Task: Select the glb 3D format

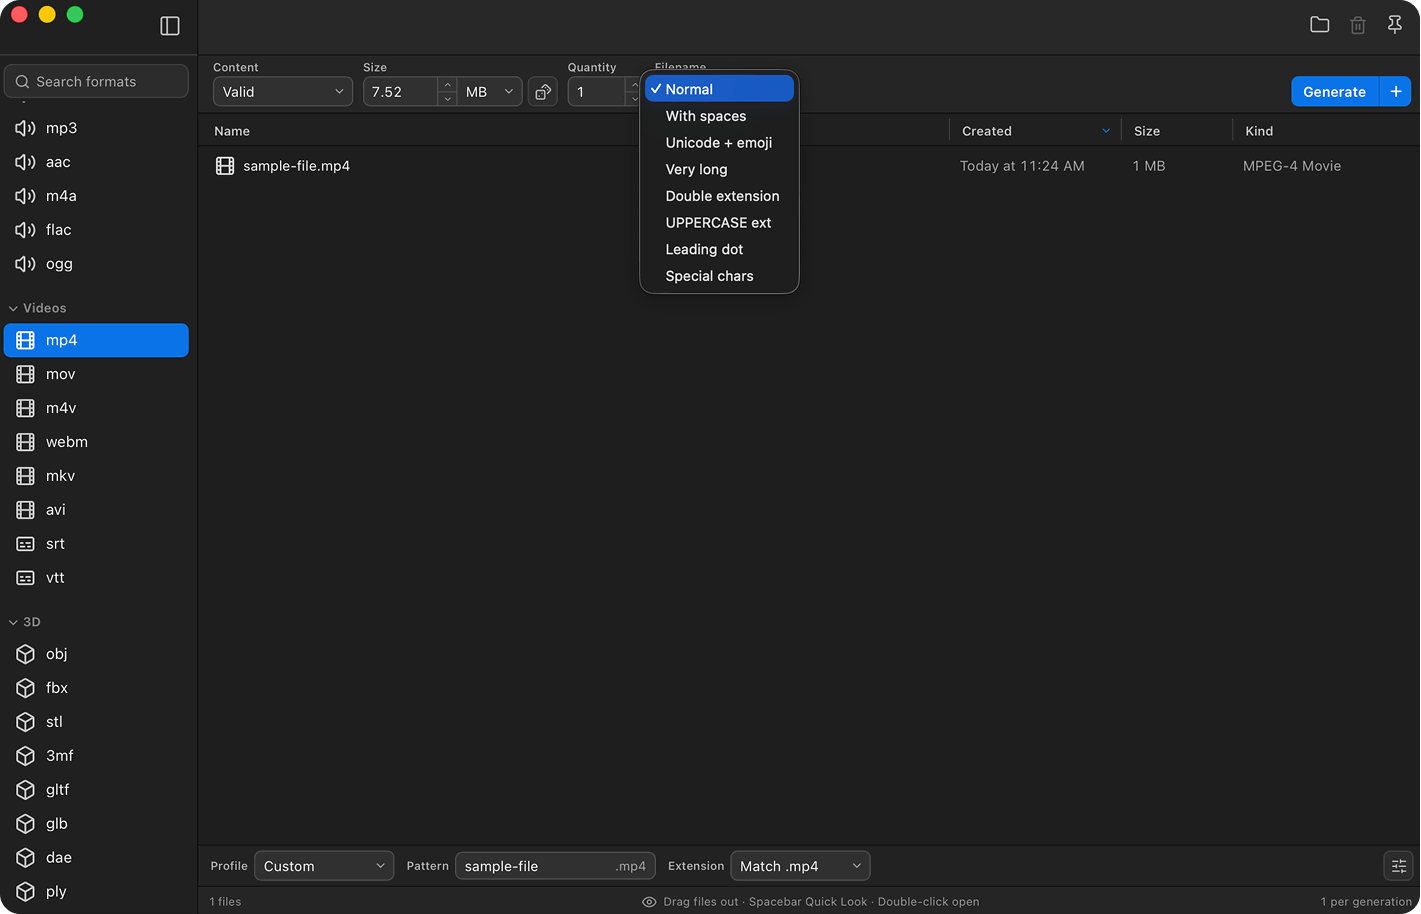Action: click(96, 824)
